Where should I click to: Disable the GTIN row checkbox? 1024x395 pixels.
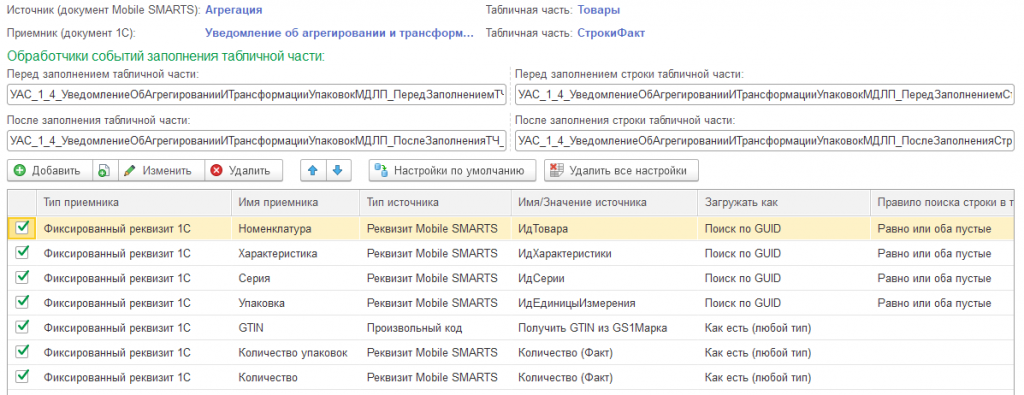click(x=22, y=326)
